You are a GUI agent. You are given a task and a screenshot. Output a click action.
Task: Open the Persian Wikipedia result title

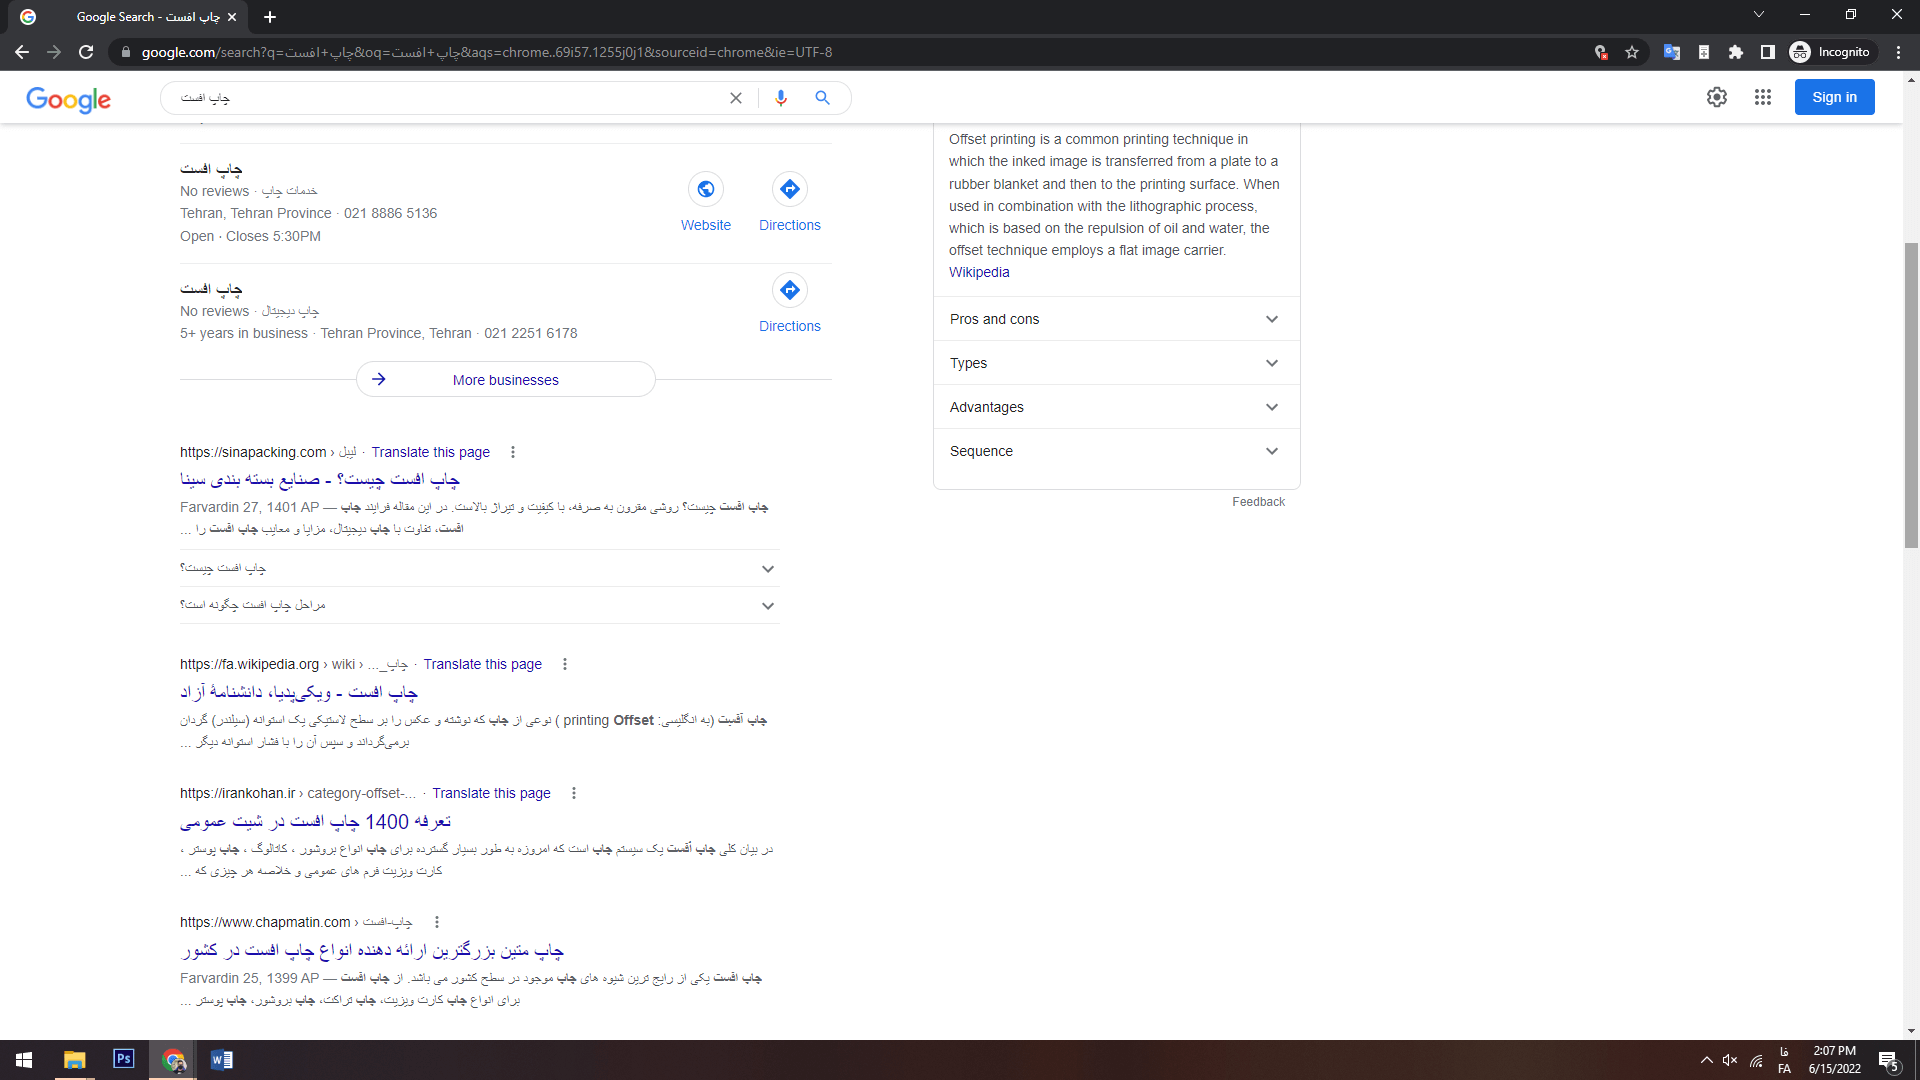point(298,692)
